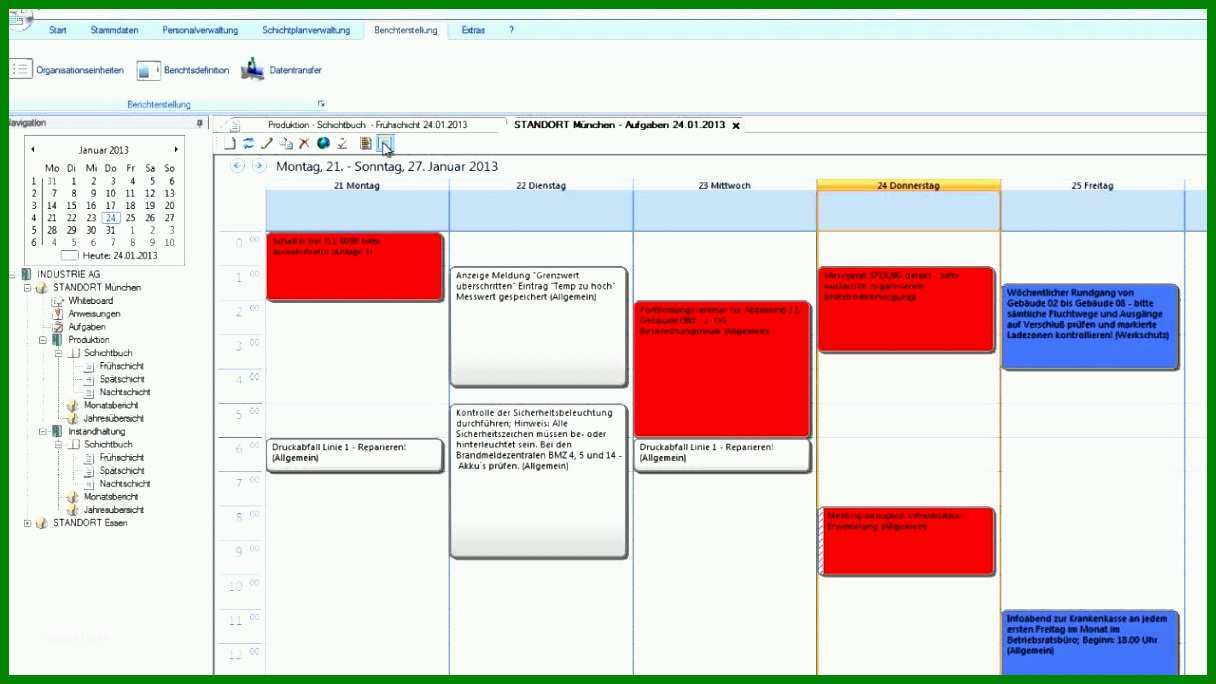Open Berichtsdefinition in the ribbon
The image size is (1216, 684).
coord(183,70)
